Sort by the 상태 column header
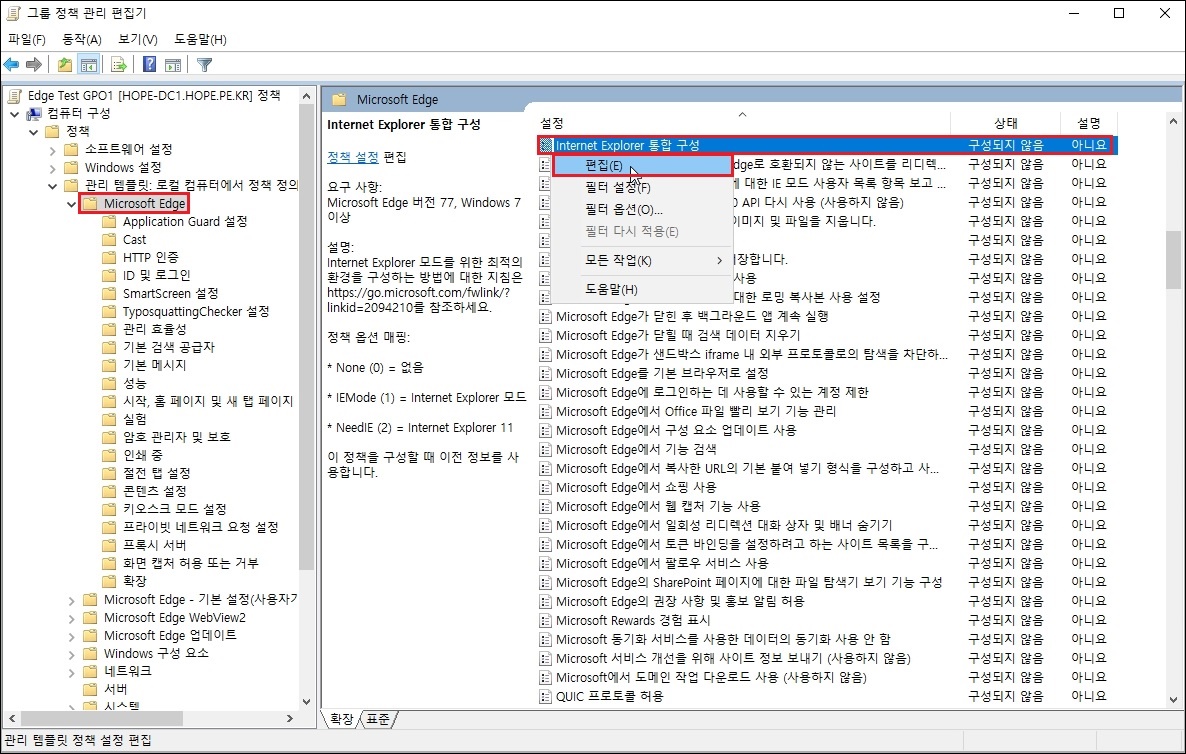This screenshot has width=1186, height=754. (1005, 123)
